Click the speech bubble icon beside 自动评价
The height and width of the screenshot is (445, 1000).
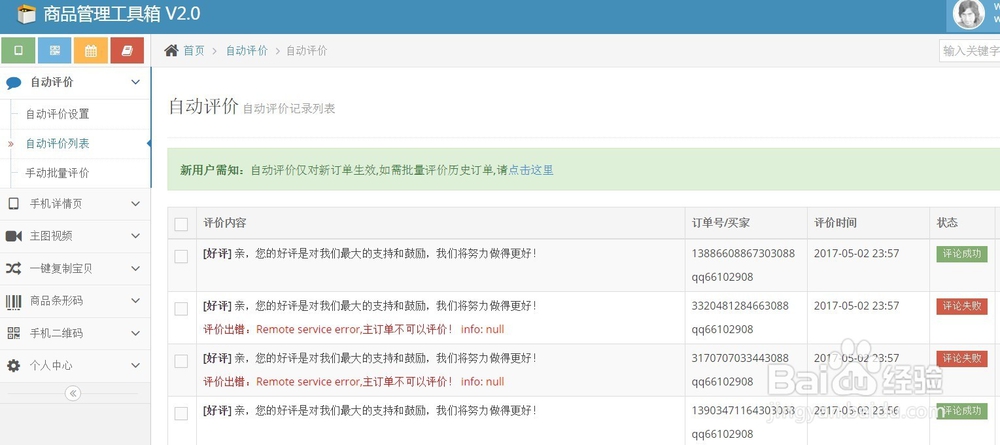pyautogui.click(x=13, y=83)
